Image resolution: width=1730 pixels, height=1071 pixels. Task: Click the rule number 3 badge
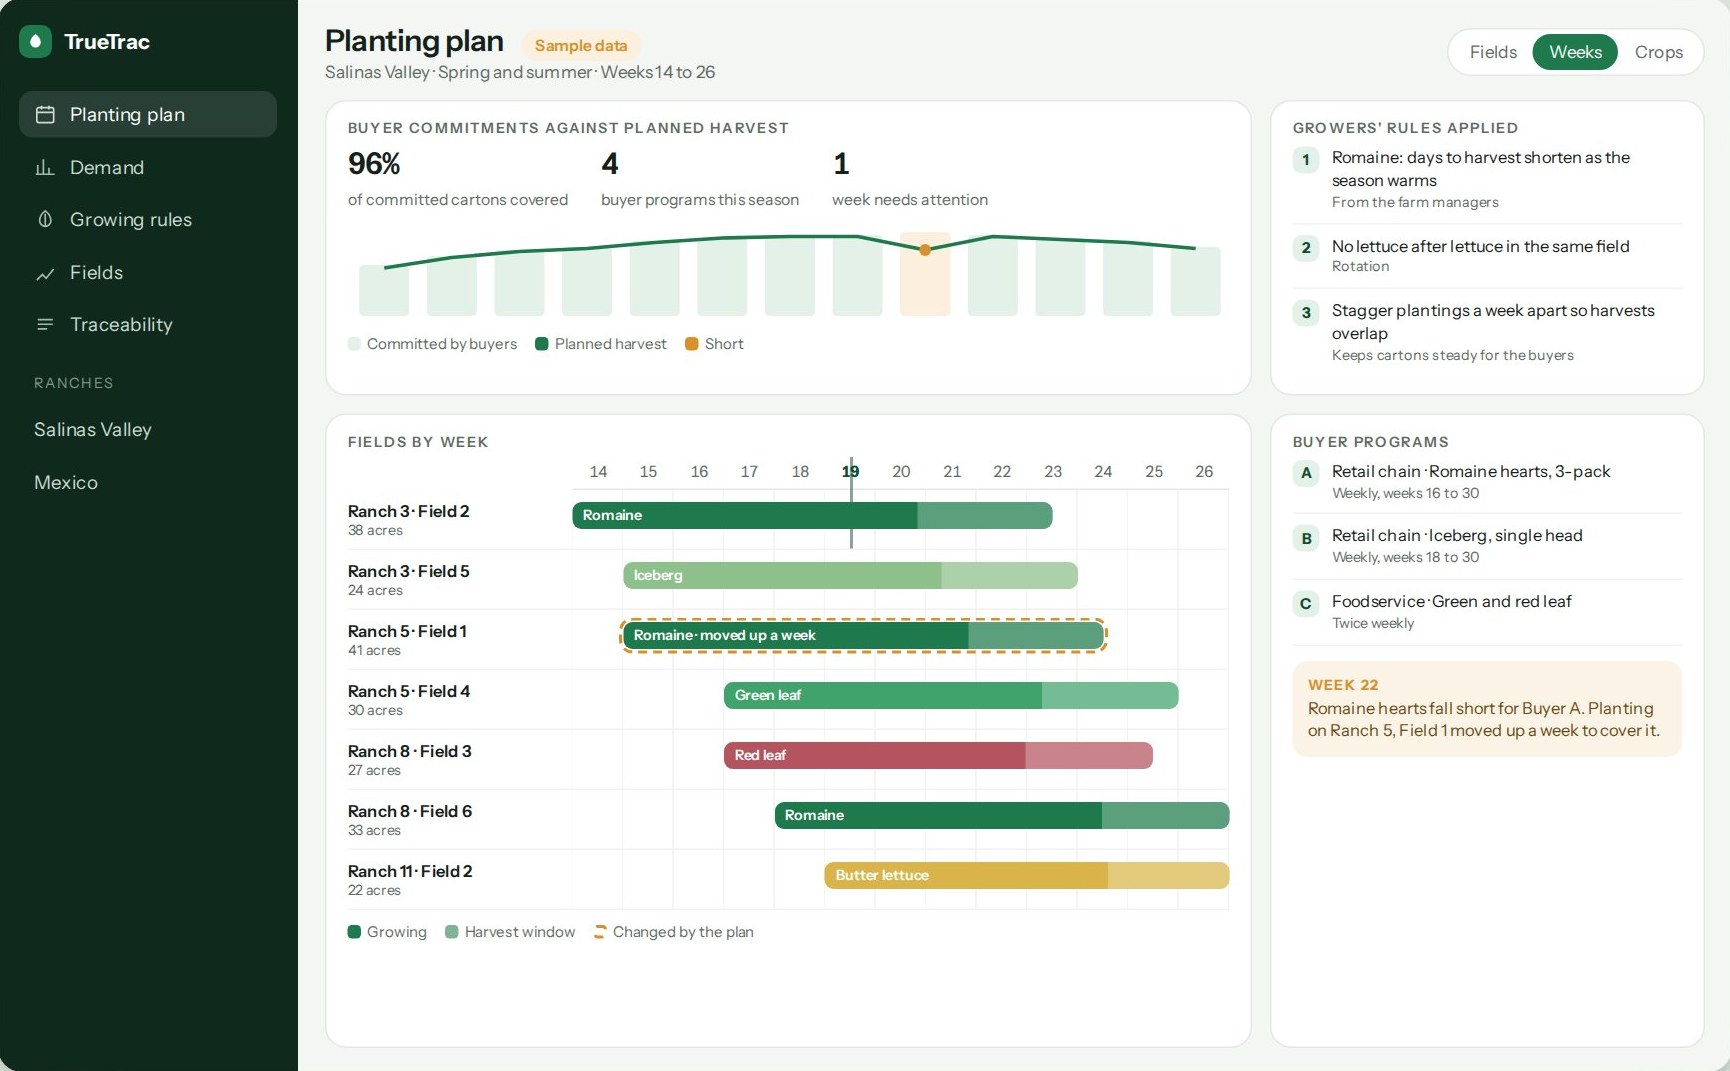coord(1306,313)
